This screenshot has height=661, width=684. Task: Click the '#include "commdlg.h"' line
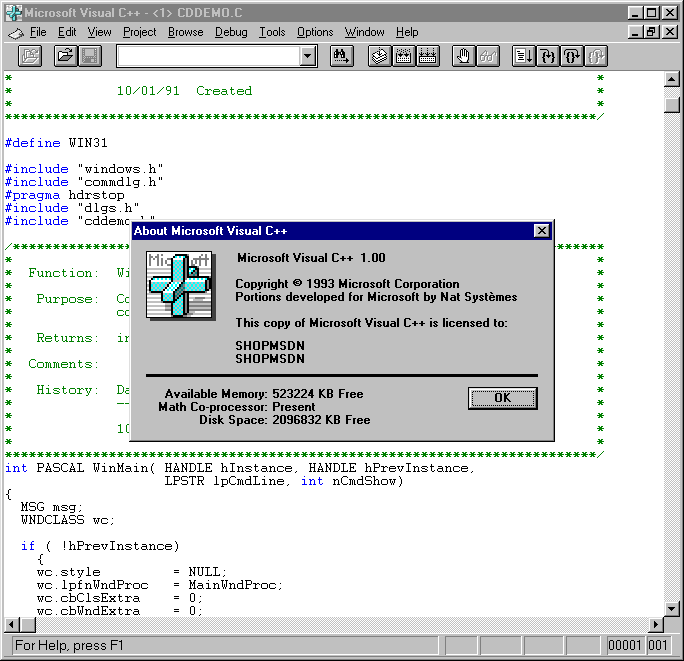click(84, 182)
